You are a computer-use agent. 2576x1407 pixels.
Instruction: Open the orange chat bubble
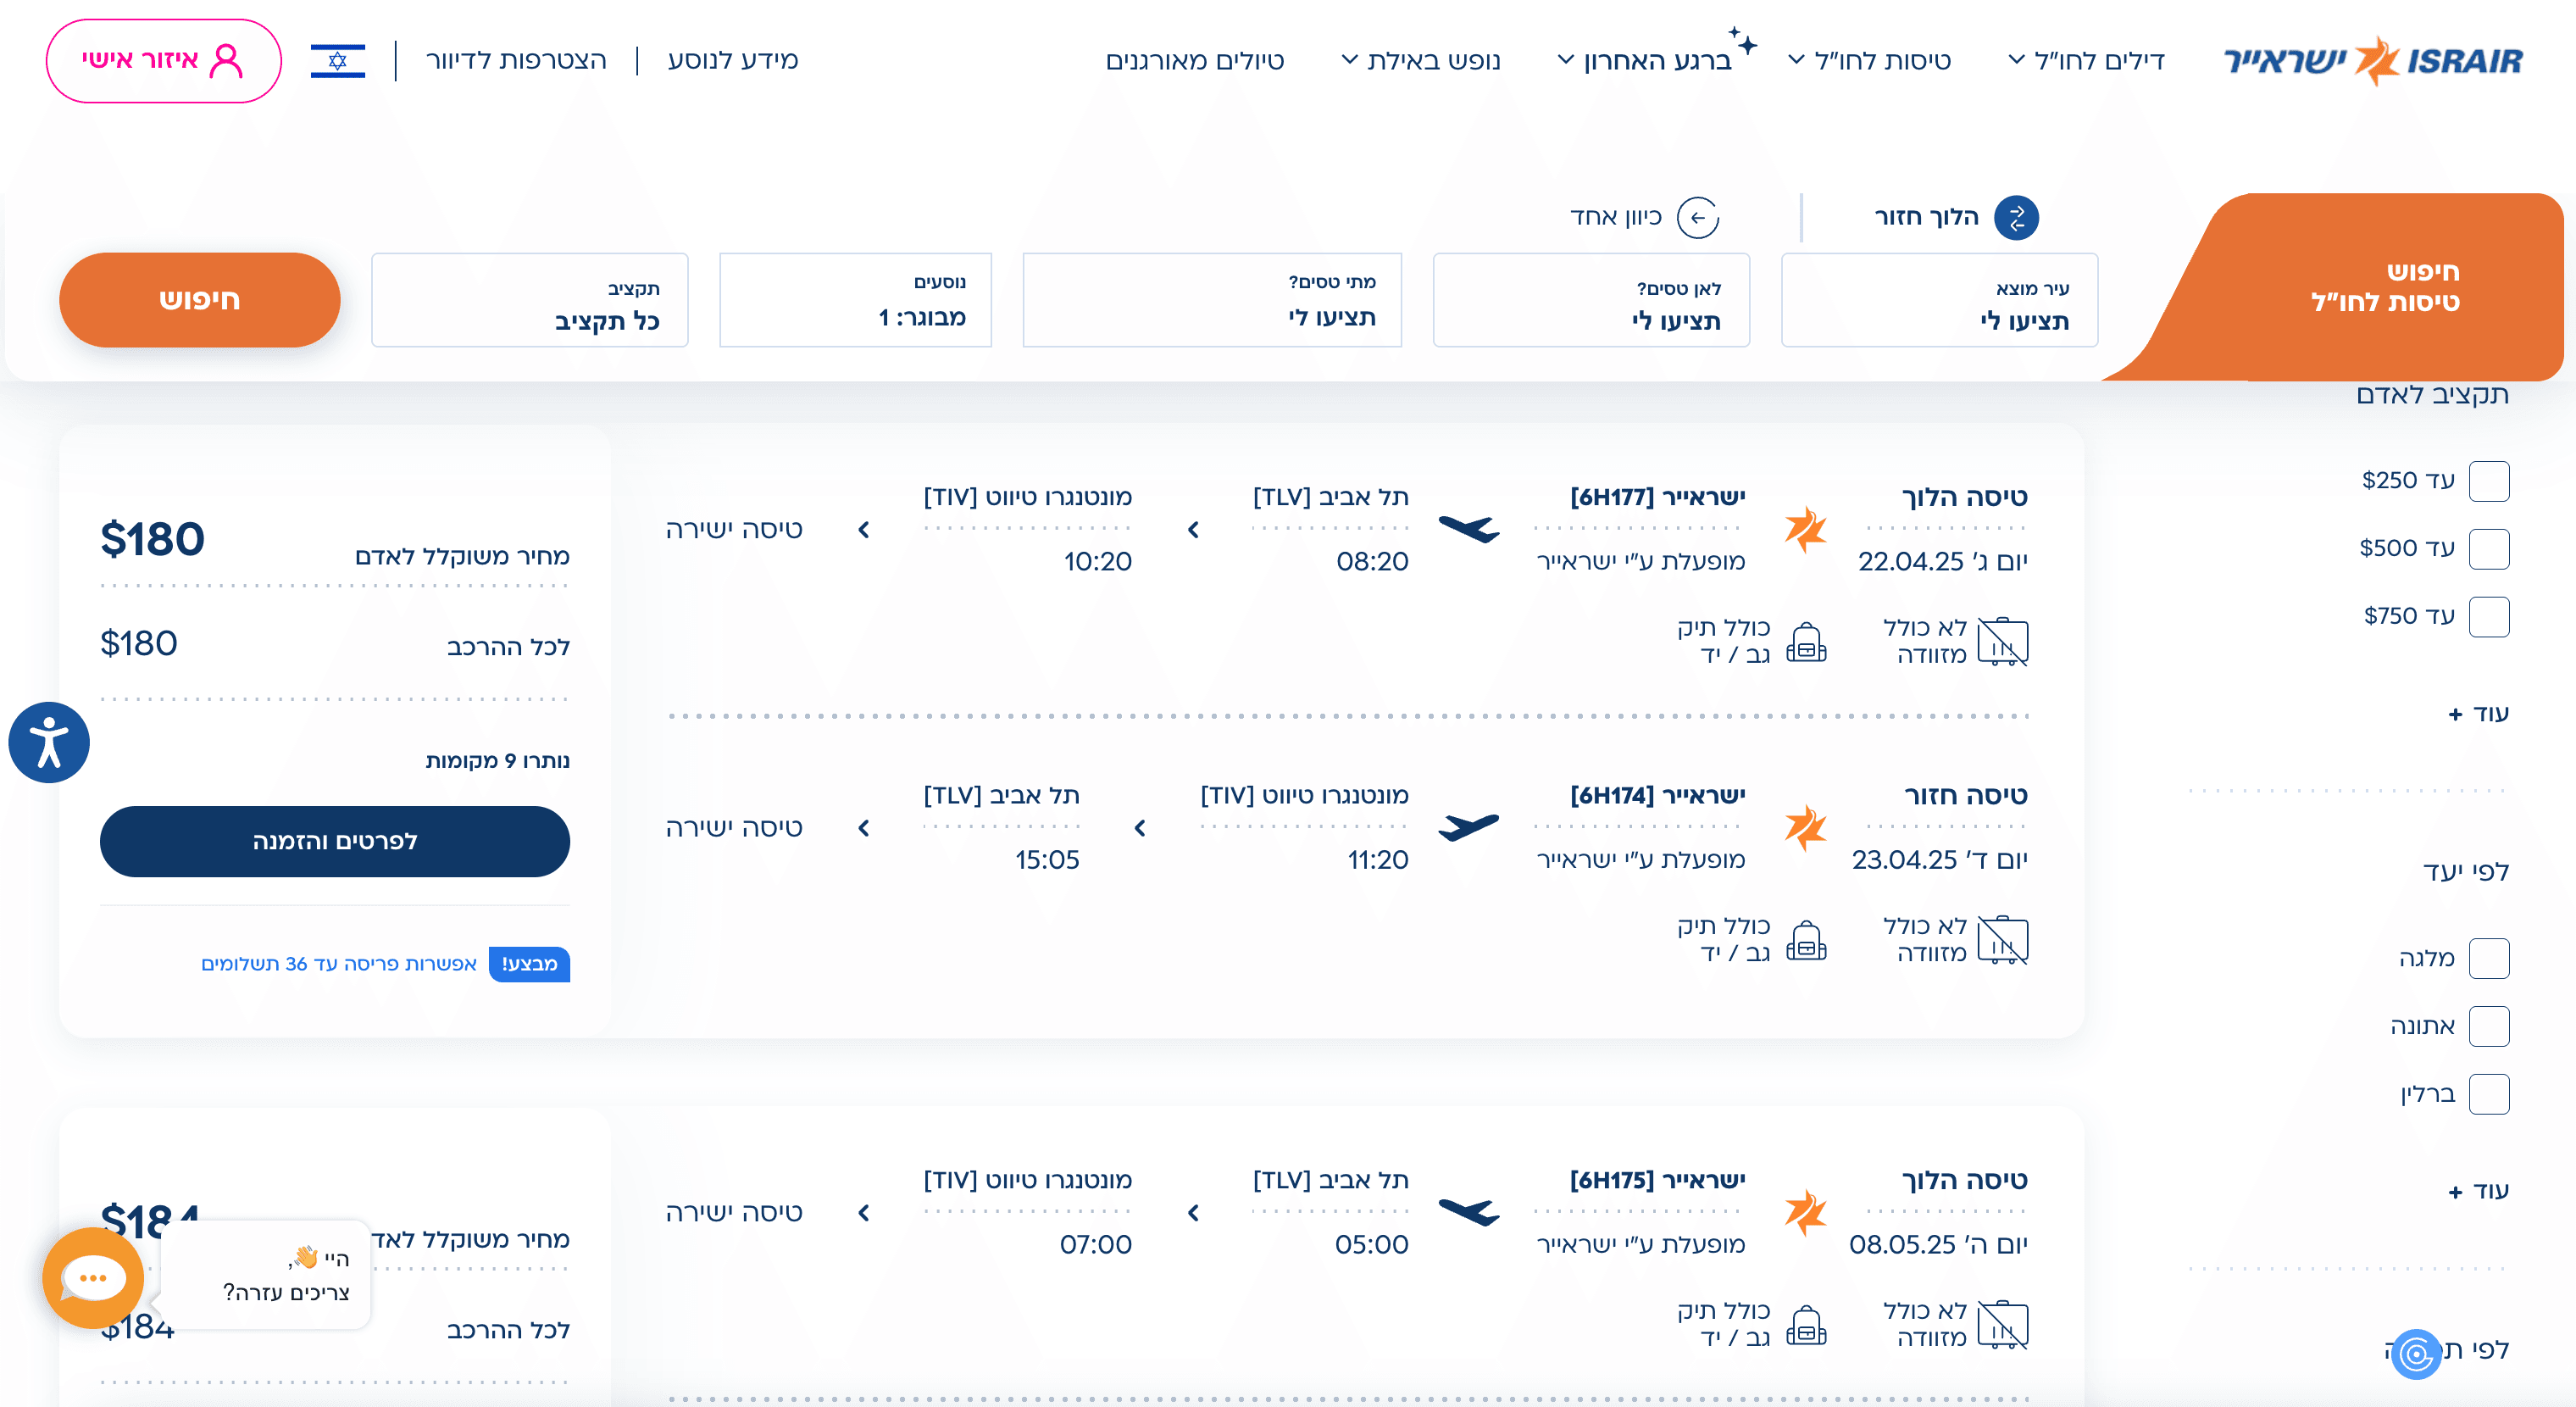pyautogui.click(x=93, y=1277)
